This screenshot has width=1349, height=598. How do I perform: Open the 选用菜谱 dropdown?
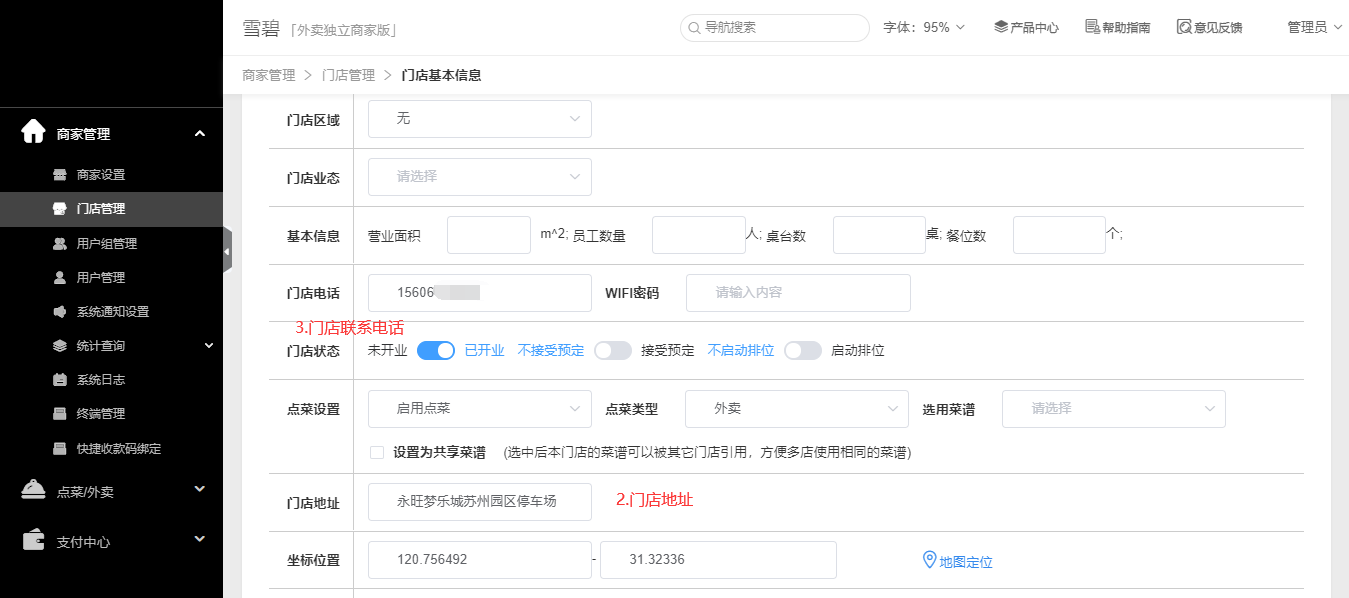tap(1113, 409)
